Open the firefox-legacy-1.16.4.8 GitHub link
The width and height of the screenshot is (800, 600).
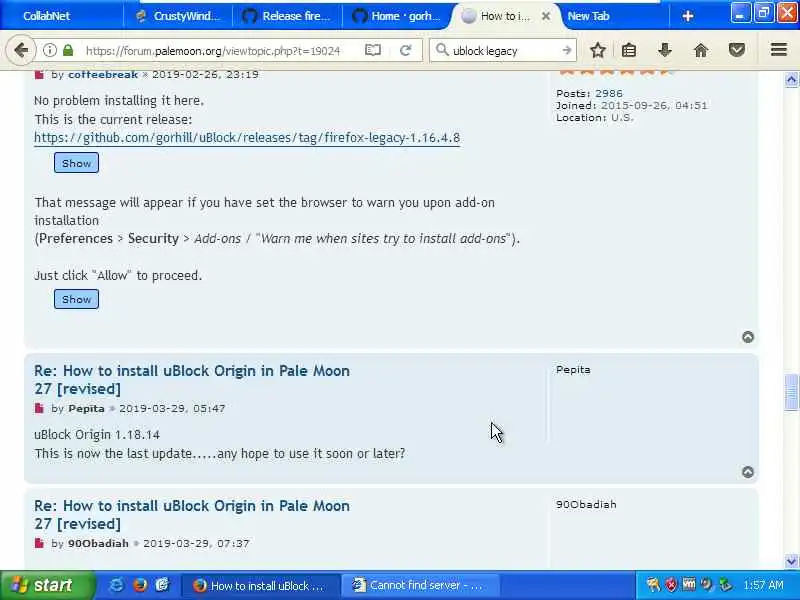pyautogui.click(x=247, y=138)
